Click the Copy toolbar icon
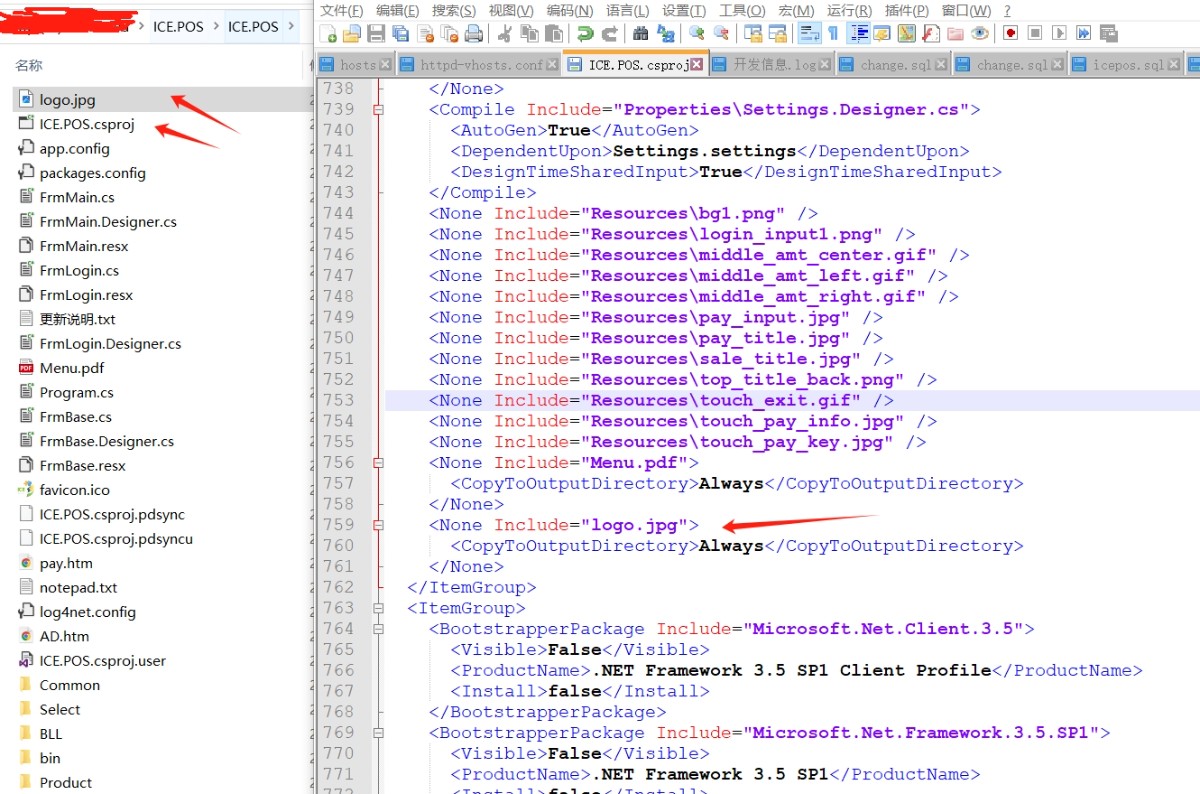This screenshot has width=1200, height=794. pyautogui.click(x=529, y=33)
